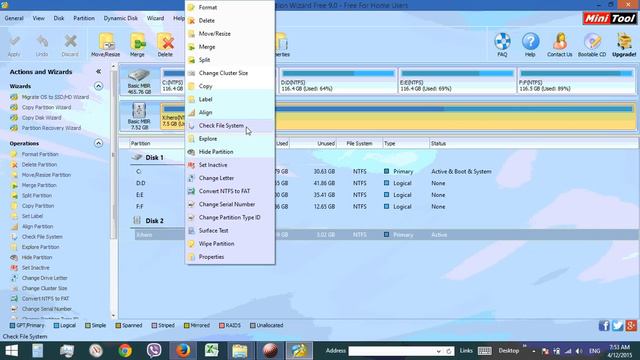Image resolution: width=640 pixels, height=360 pixels.
Task: Open Firefox from the taskbar
Action: point(183,351)
